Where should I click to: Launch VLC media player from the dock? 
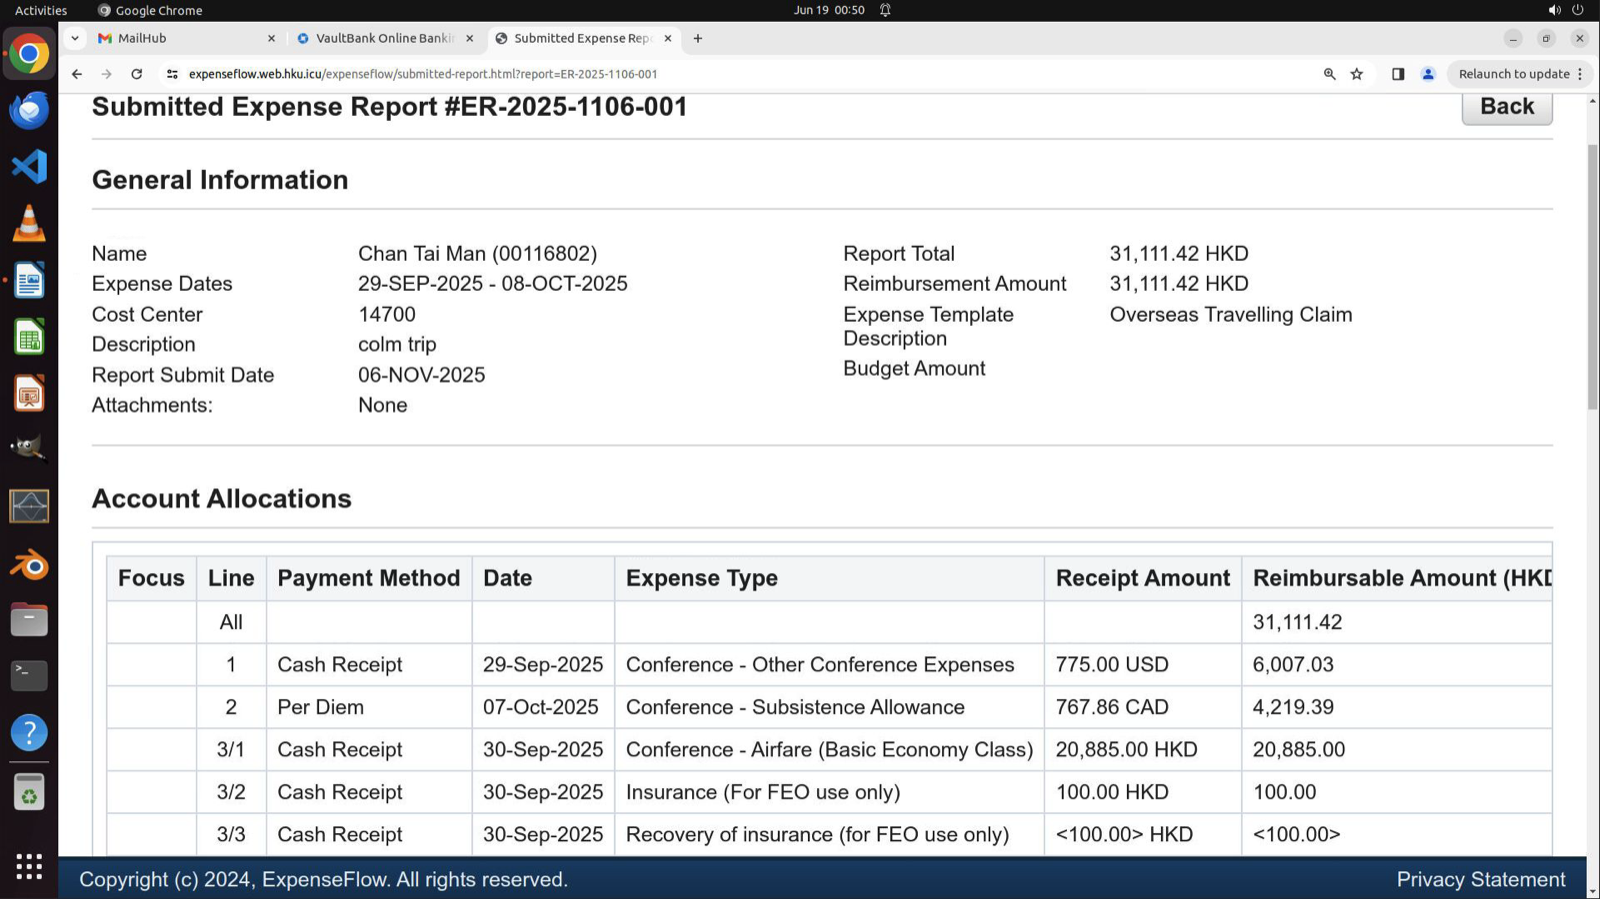click(29, 223)
